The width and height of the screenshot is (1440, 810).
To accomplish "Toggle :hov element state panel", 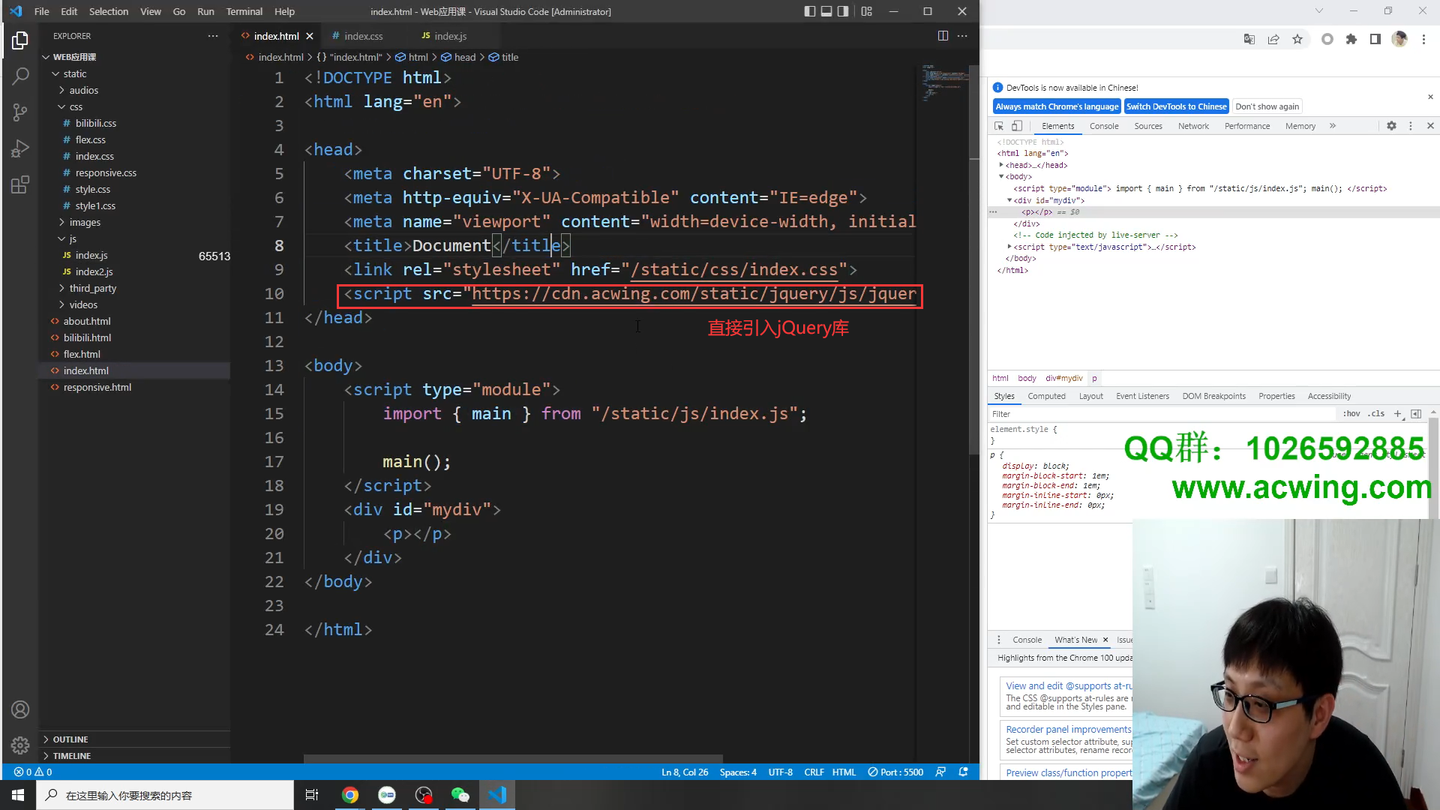I will [x=1352, y=414].
